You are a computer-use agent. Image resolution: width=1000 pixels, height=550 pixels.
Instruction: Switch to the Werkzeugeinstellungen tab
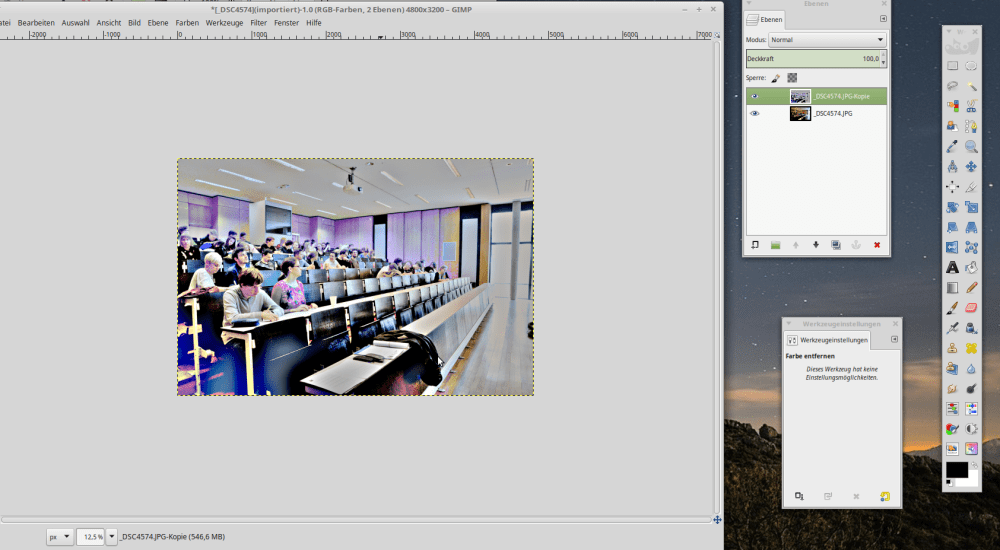click(828, 341)
